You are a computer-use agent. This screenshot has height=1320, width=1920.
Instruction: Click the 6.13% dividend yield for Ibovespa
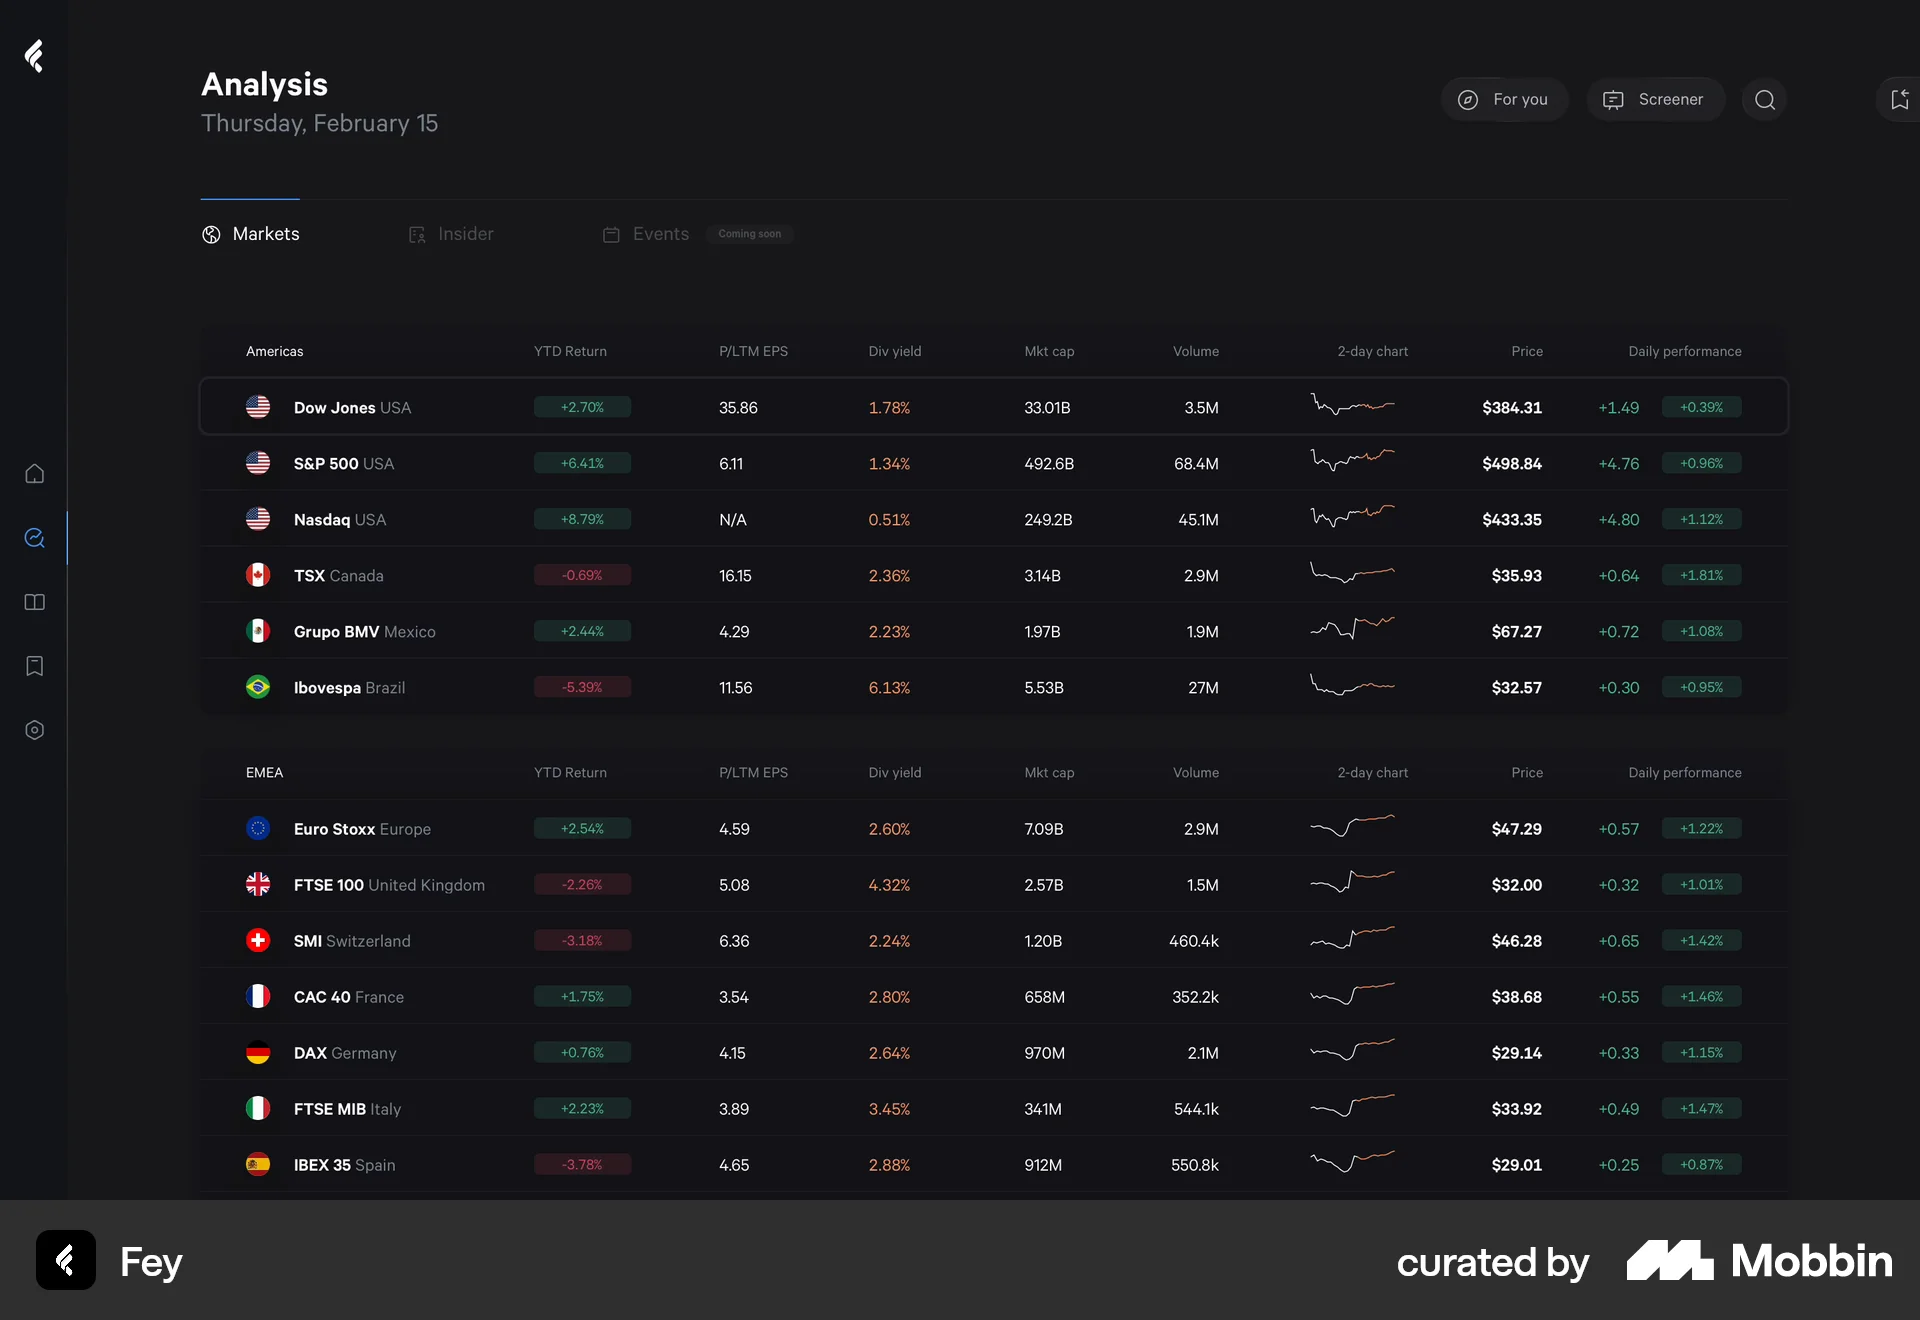(x=889, y=688)
